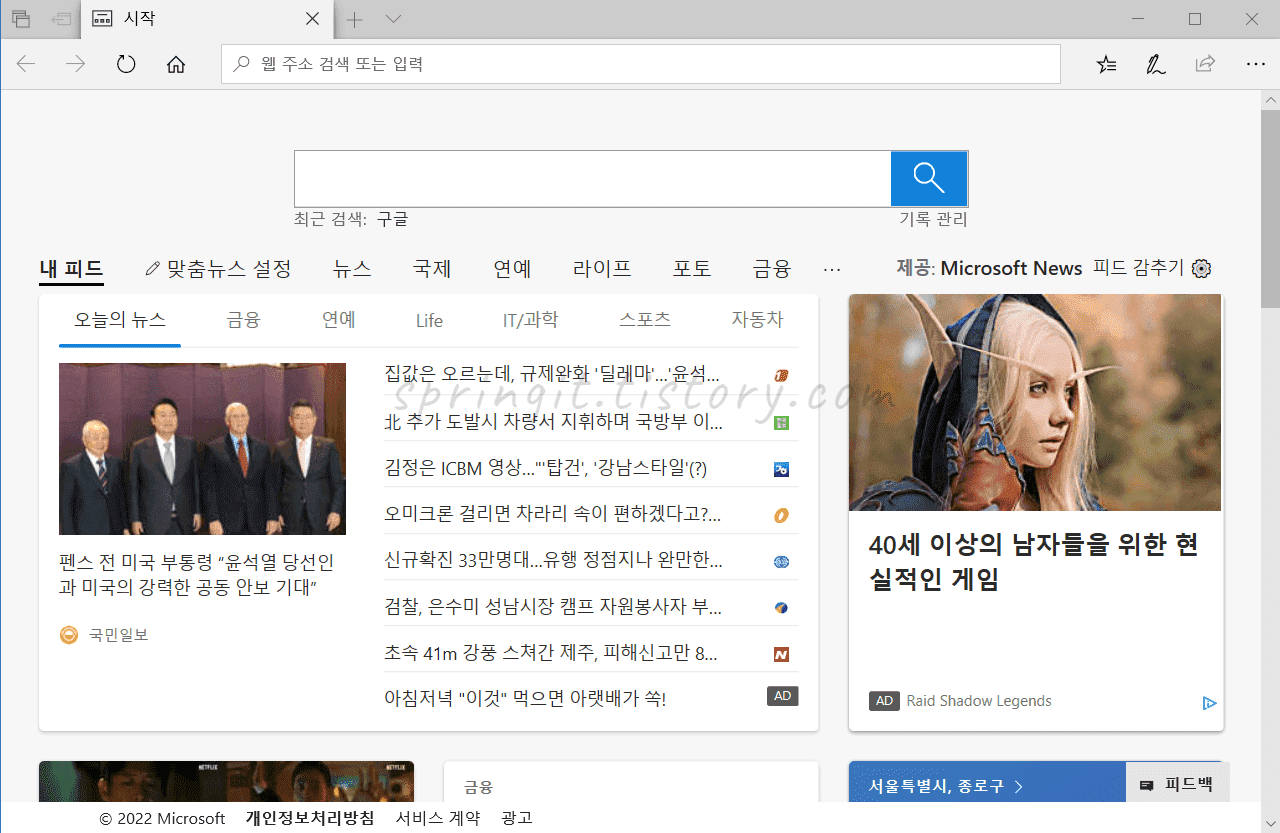Open the 40세 이상의 남자들을 위한 ad title
This screenshot has height=833, width=1280.
1034,562
